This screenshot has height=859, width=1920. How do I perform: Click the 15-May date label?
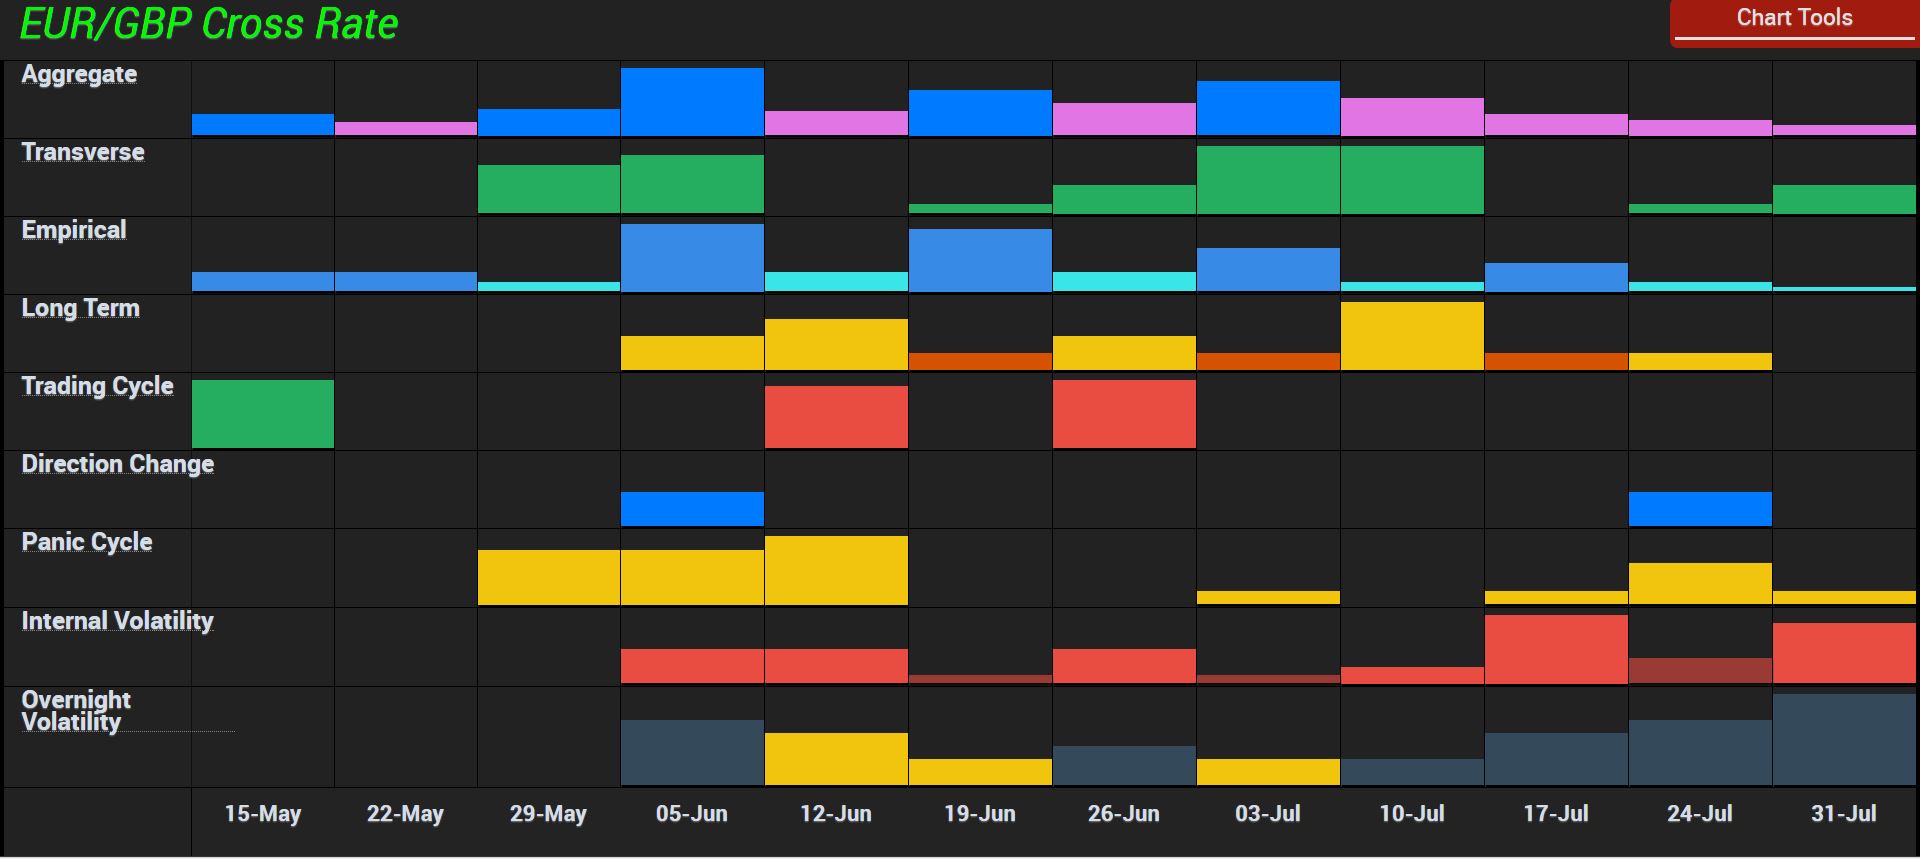(x=262, y=814)
